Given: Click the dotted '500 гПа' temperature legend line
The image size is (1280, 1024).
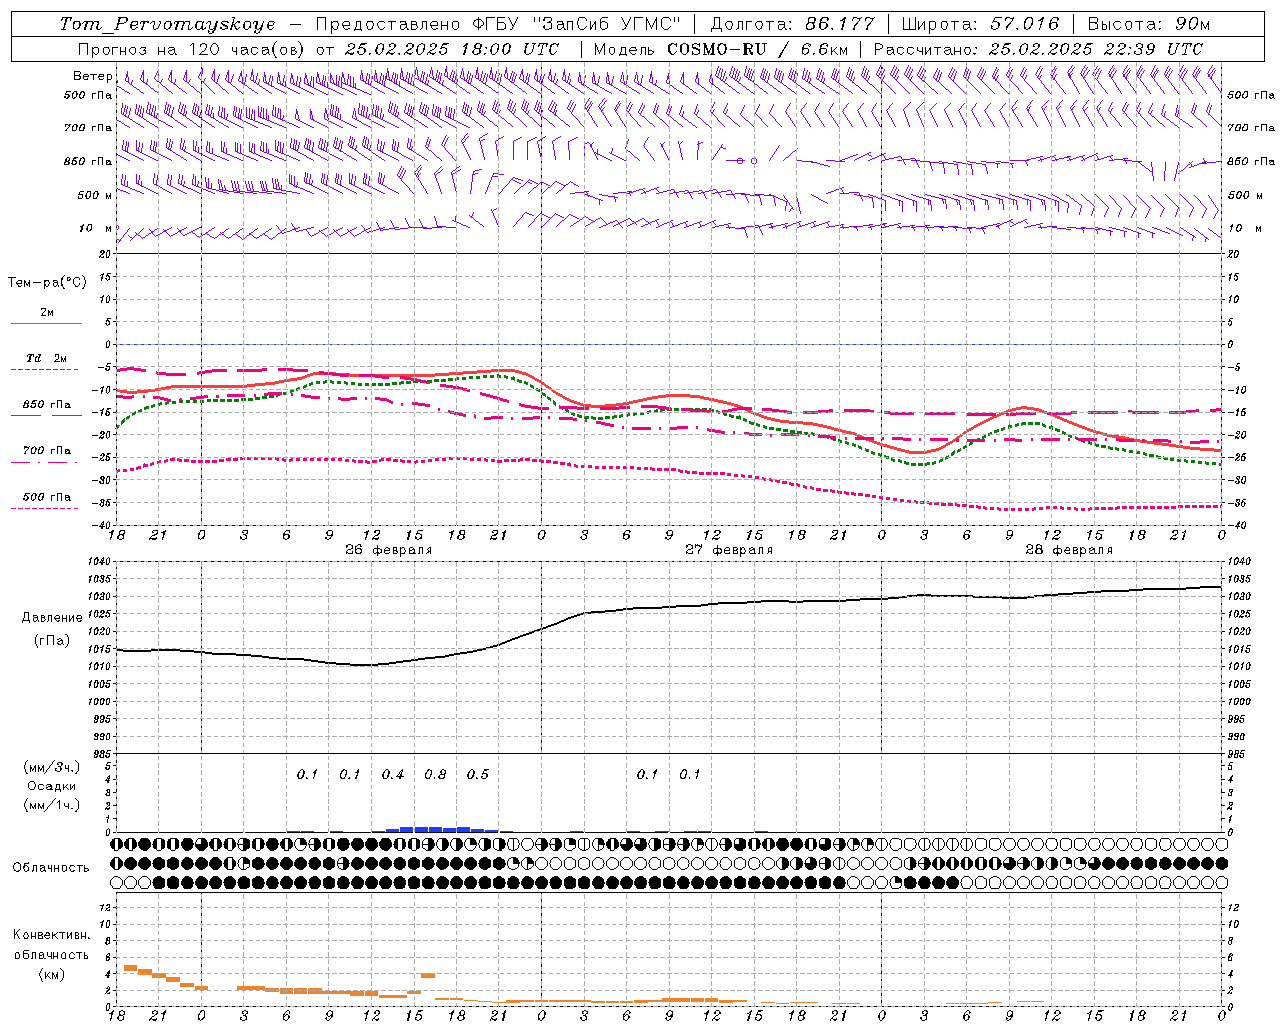Looking at the screenshot, I should tap(45, 509).
